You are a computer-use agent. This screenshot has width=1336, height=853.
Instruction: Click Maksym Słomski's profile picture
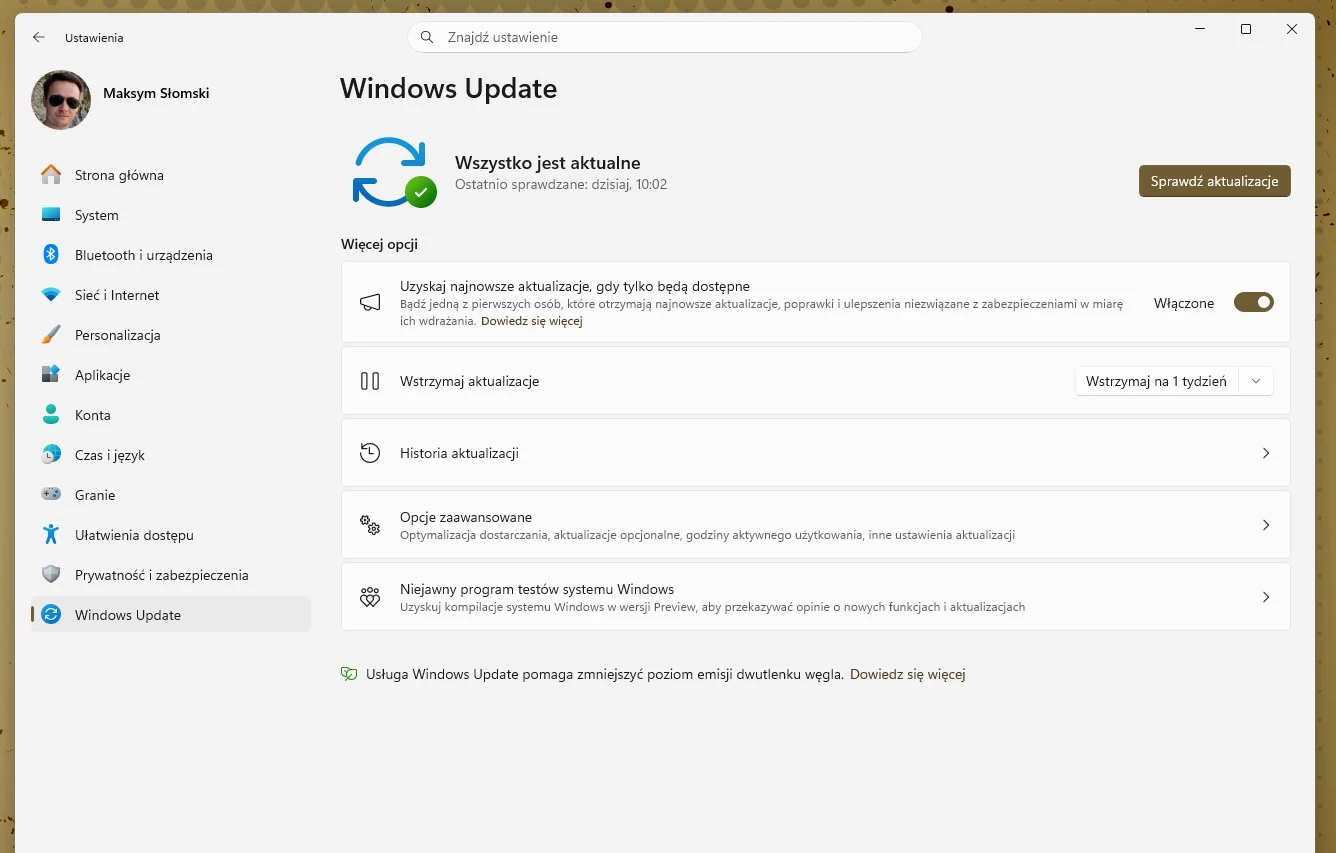coord(61,100)
